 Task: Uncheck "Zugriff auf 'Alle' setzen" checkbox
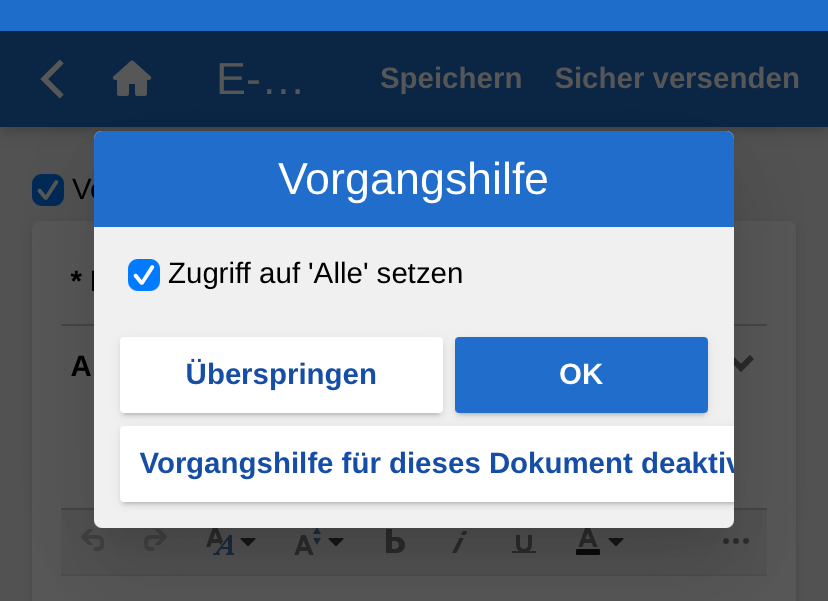[x=144, y=274]
